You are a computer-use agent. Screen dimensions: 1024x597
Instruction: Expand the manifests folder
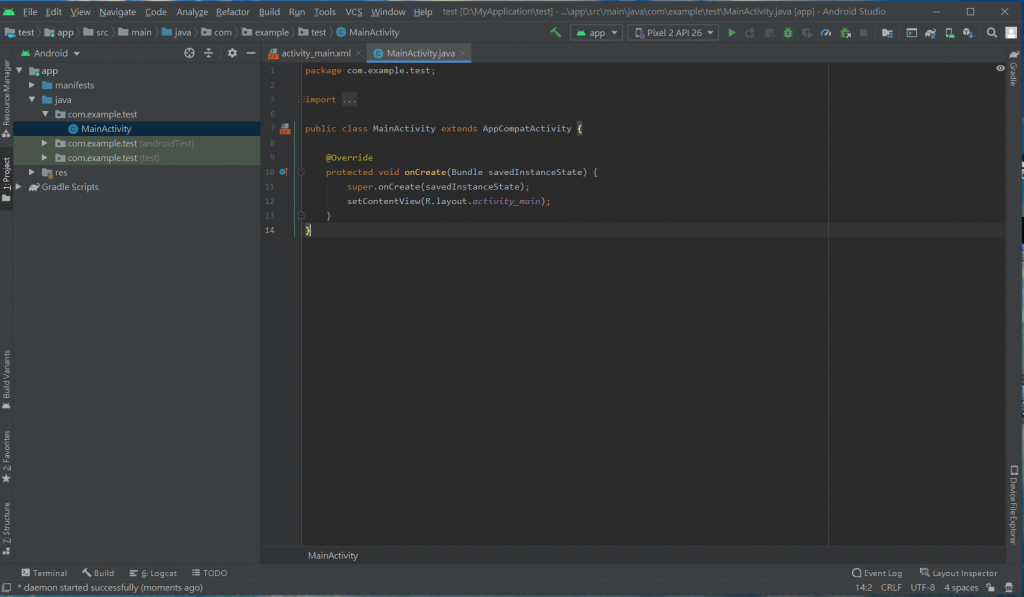32,85
